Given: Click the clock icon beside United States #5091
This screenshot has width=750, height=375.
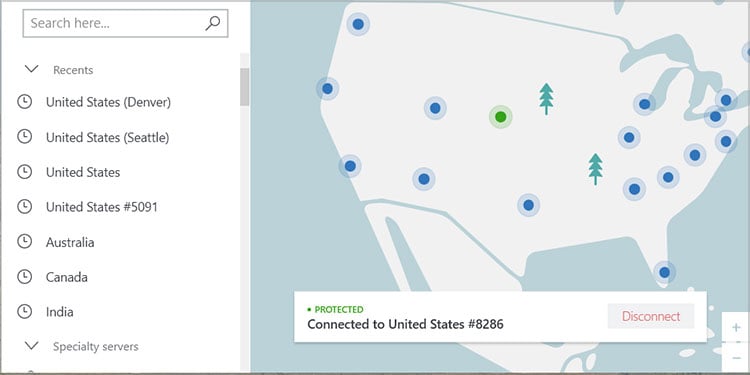Looking at the screenshot, I should point(24,207).
